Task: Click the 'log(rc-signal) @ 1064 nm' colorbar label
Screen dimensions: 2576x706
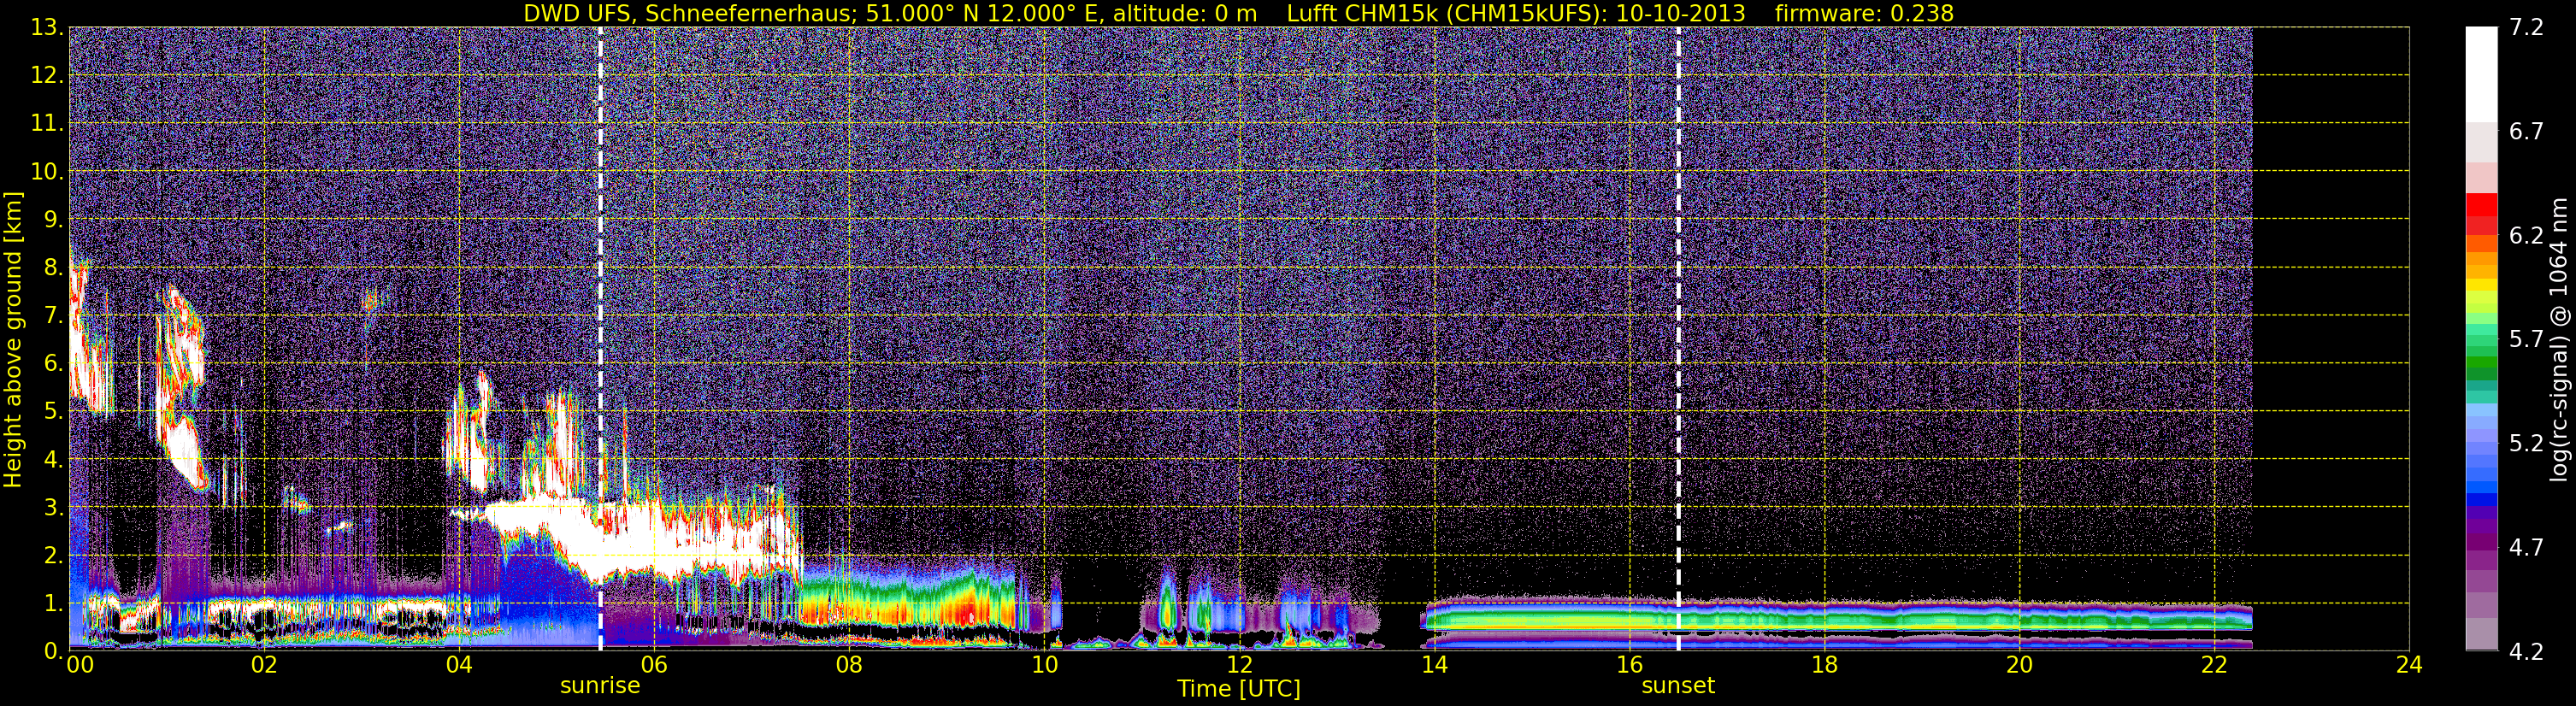Action: coord(2558,339)
